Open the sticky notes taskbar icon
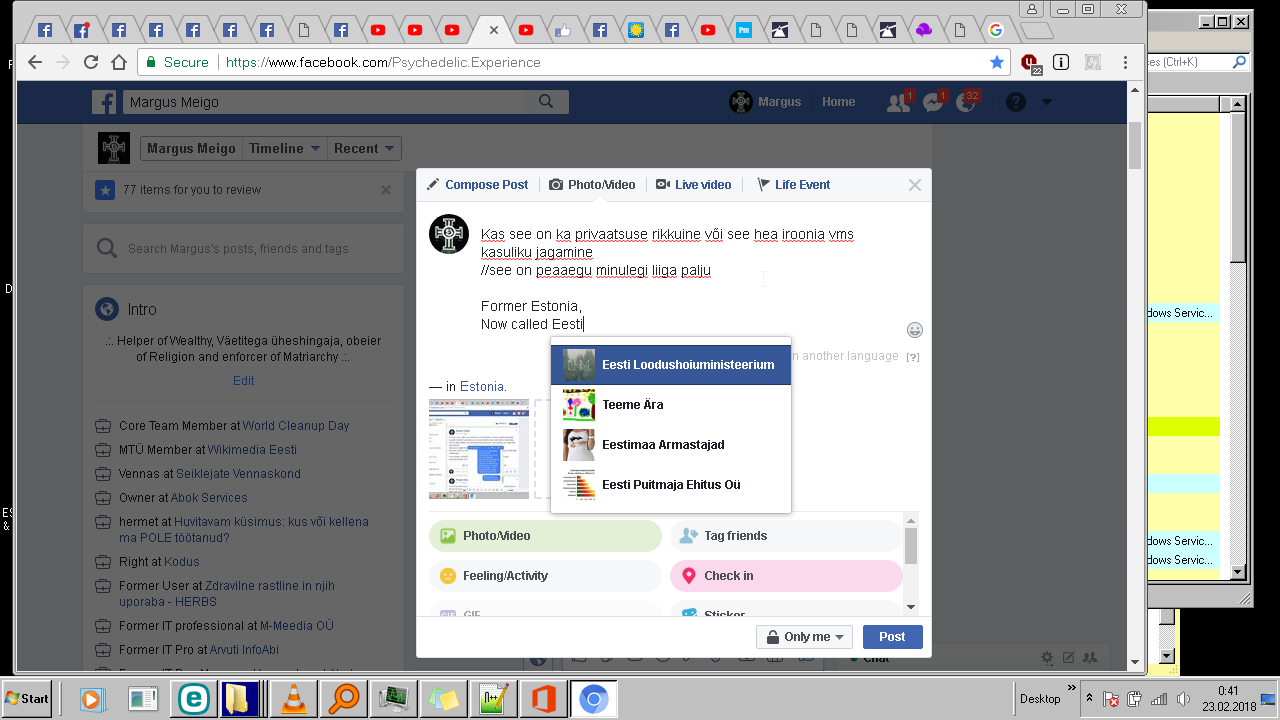This screenshot has width=1280, height=720. click(444, 699)
